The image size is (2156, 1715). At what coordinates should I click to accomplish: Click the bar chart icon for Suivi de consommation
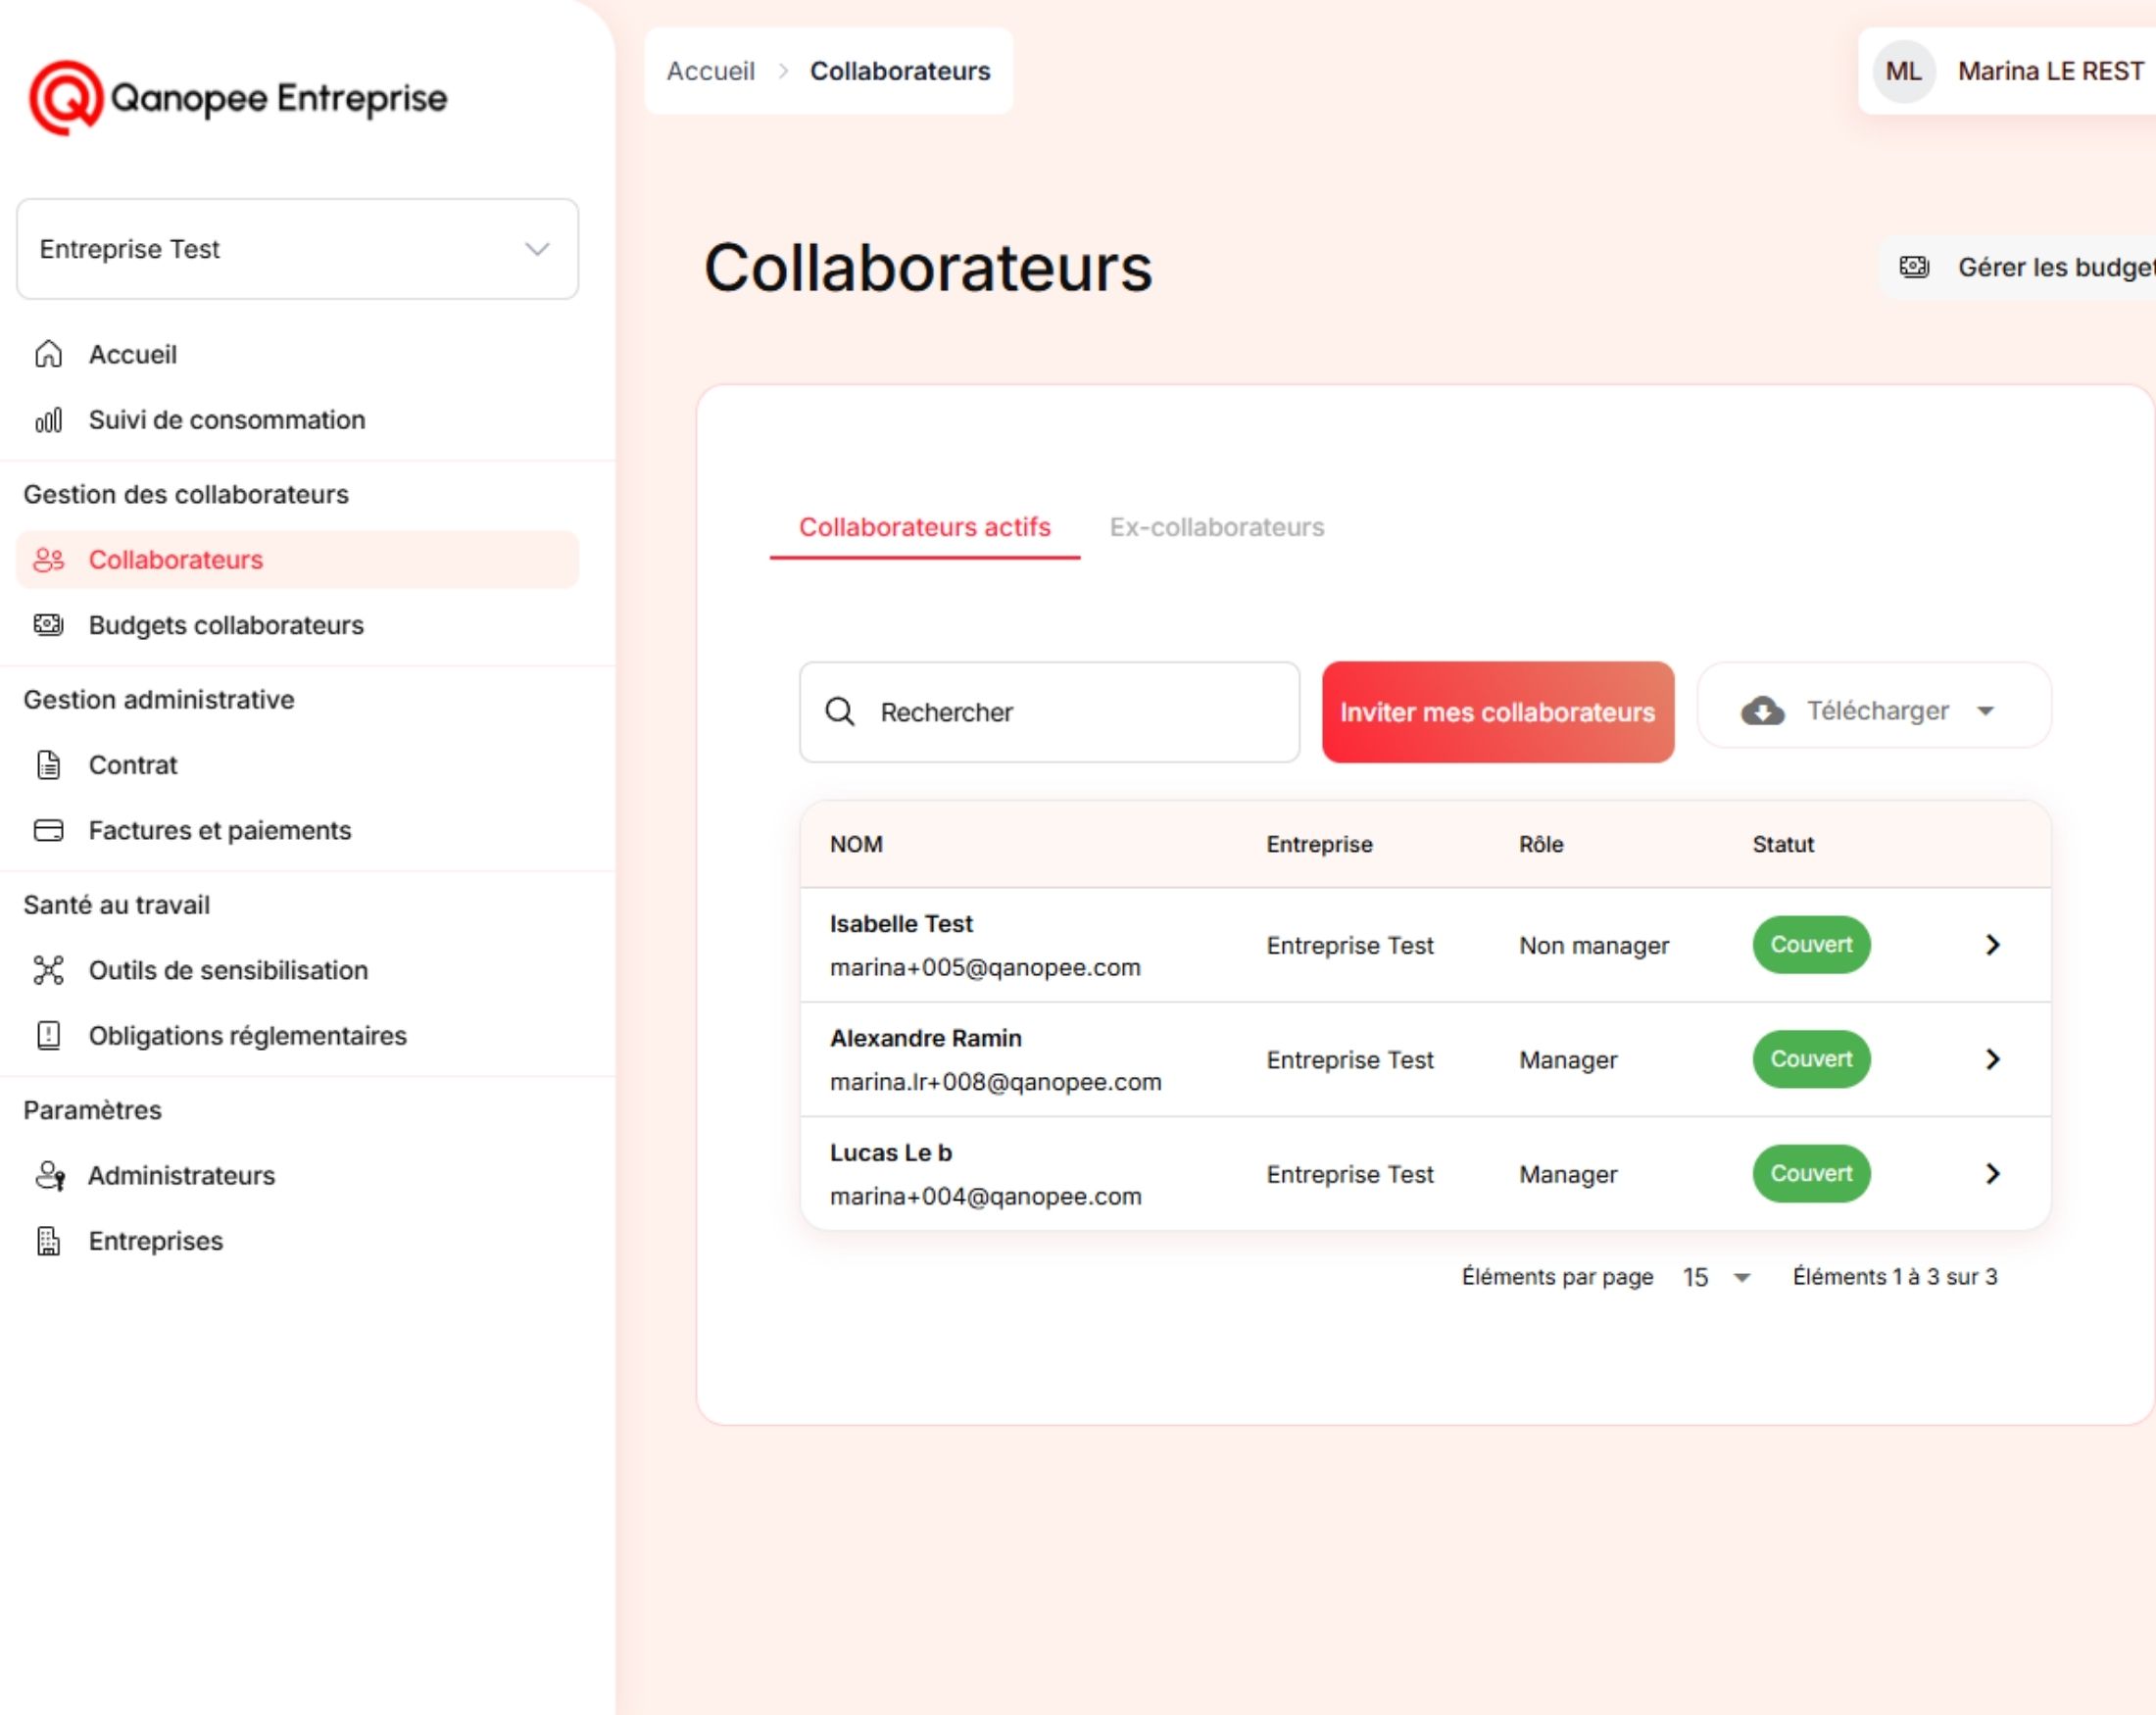point(48,420)
